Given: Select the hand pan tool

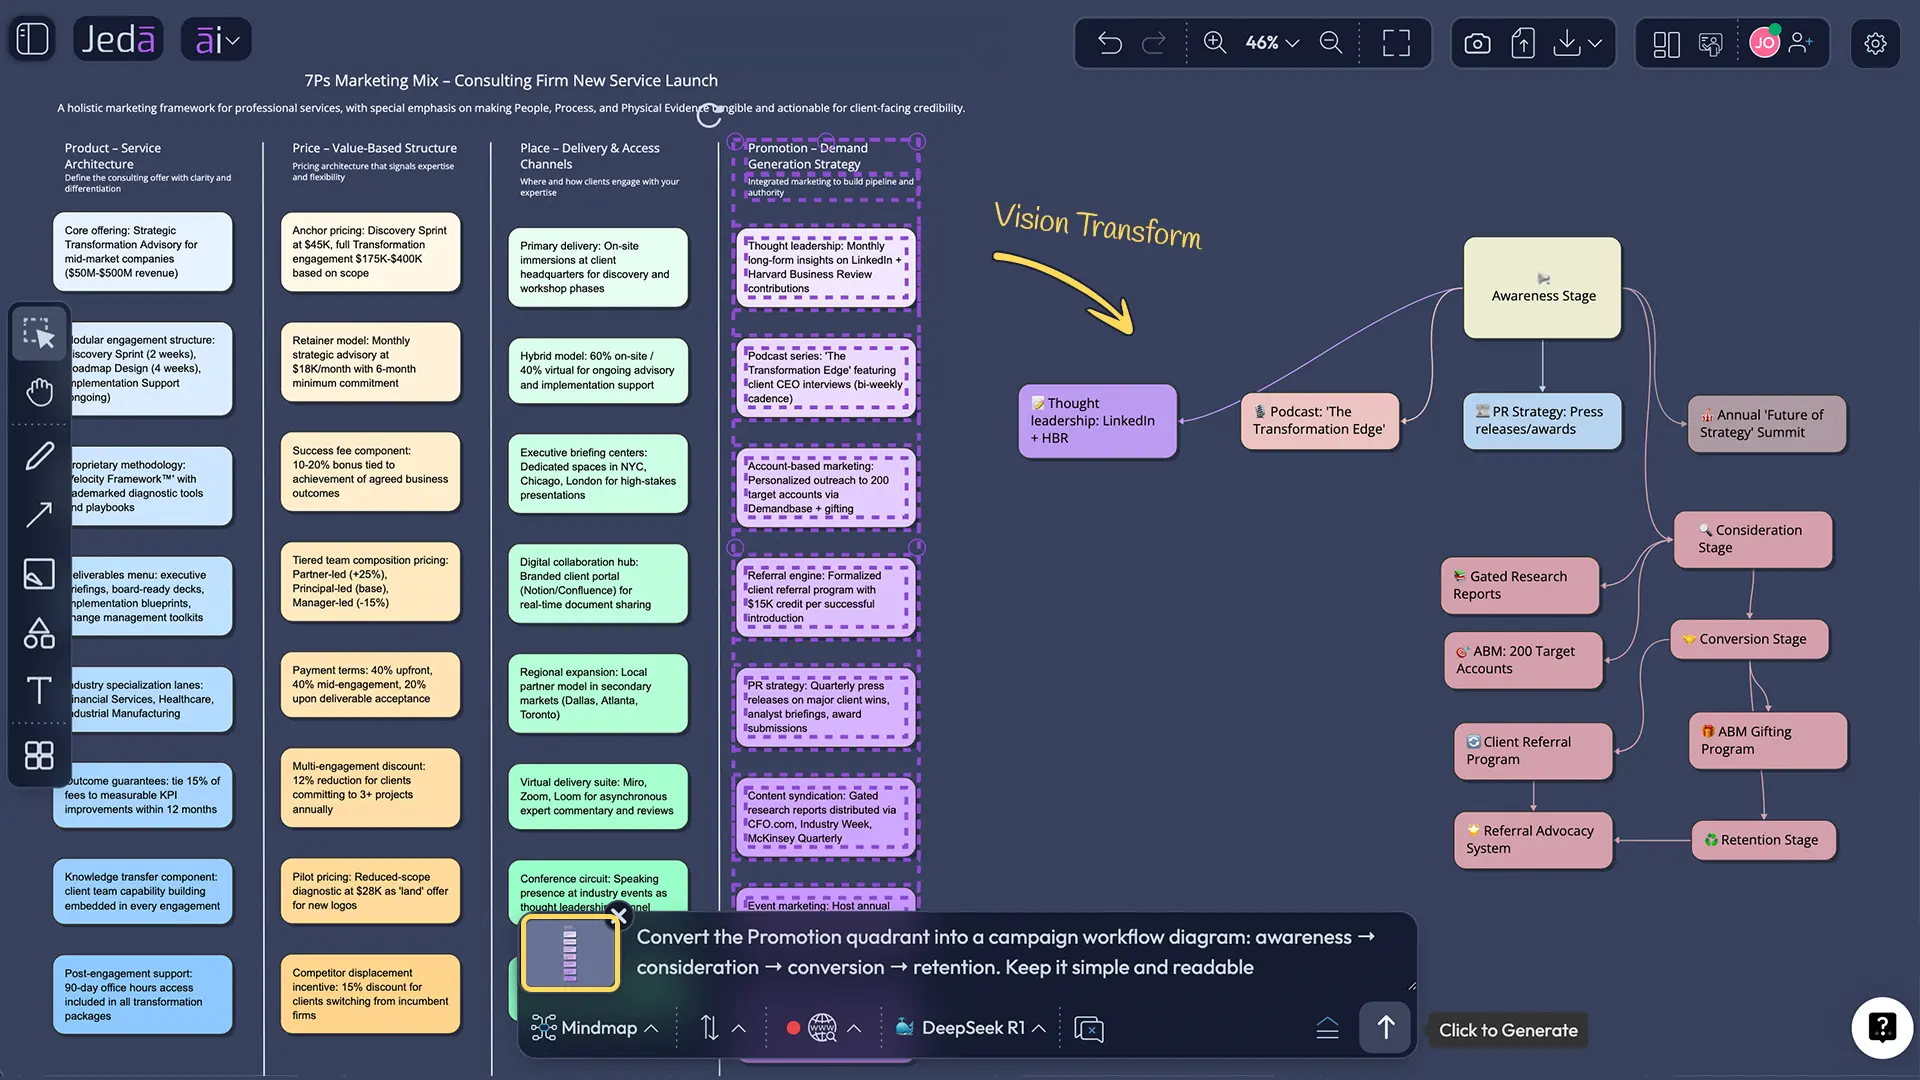Looking at the screenshot, I should (x=39, y=392).
